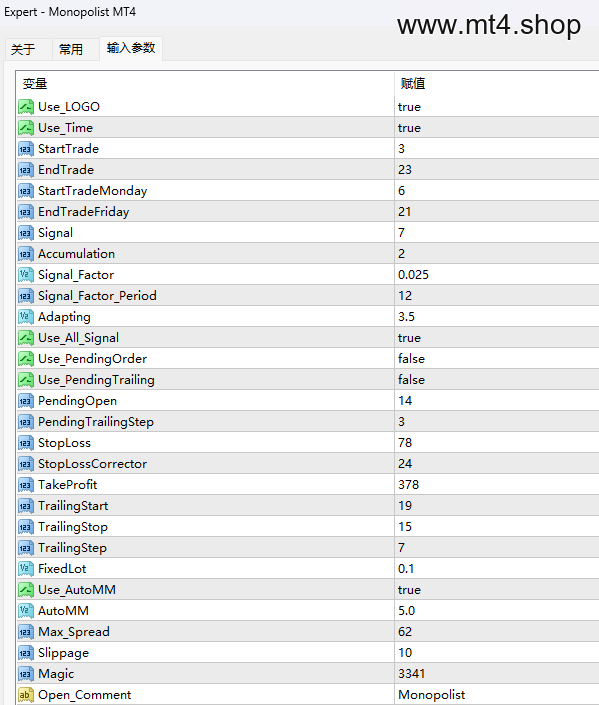Click the Max_Spread variable name

pos(74,632)
